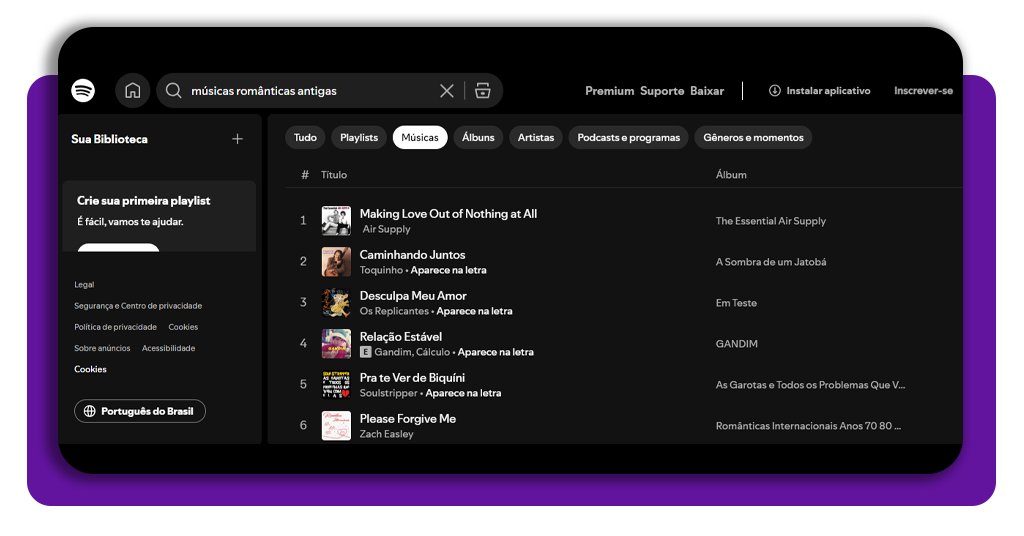Open artist Zach Easley

[387, 434]
